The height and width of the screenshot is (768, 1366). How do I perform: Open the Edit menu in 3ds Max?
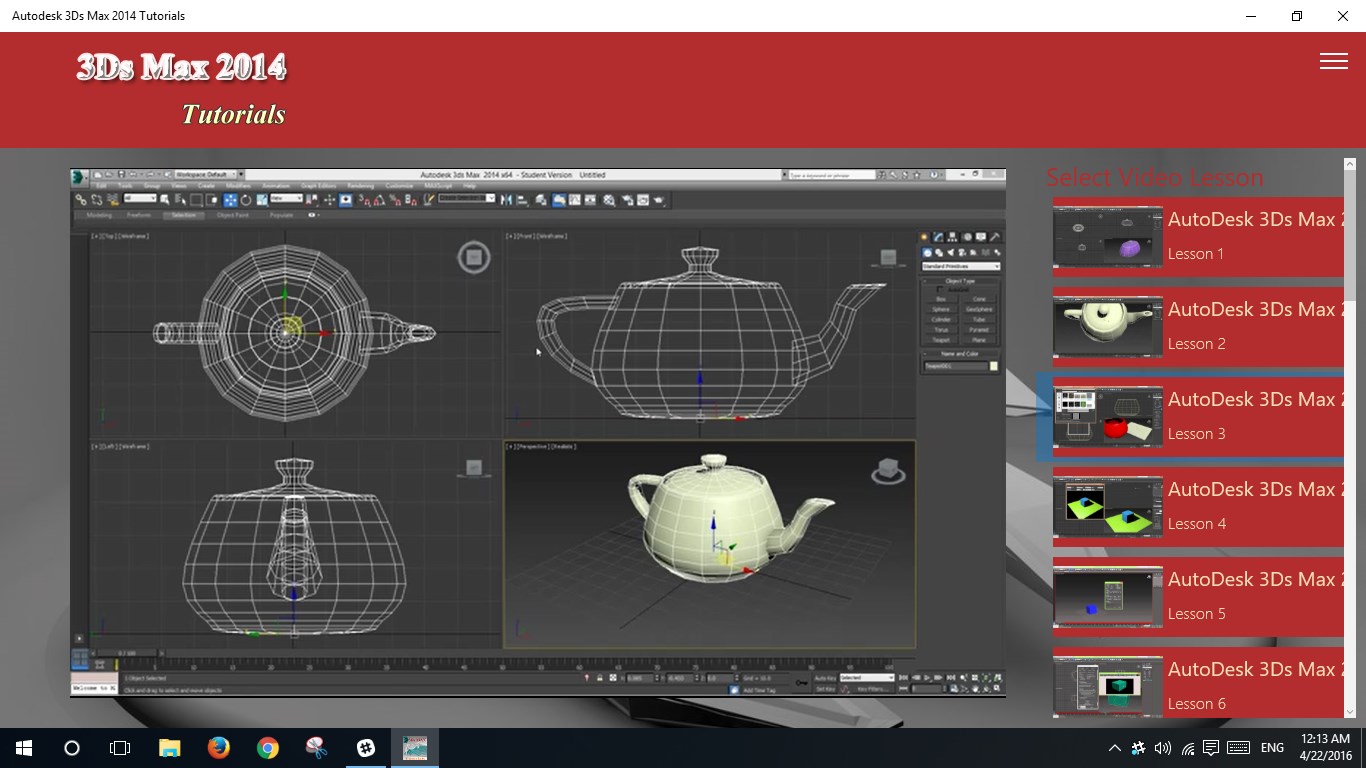101,186
